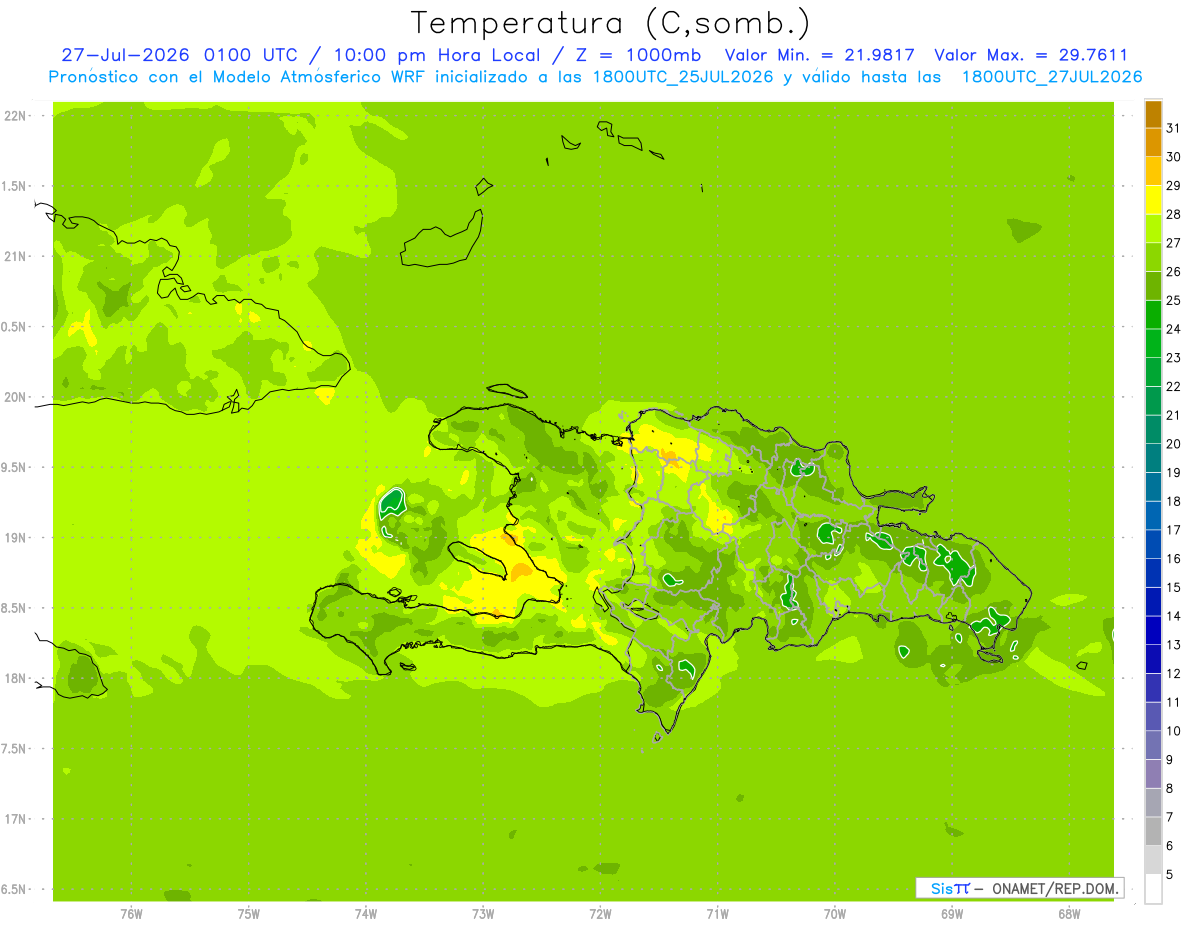1200x927 pixels.
Task: Select the '27-Jul-2026 0100 UTC' timestamp
Action: 179,55
